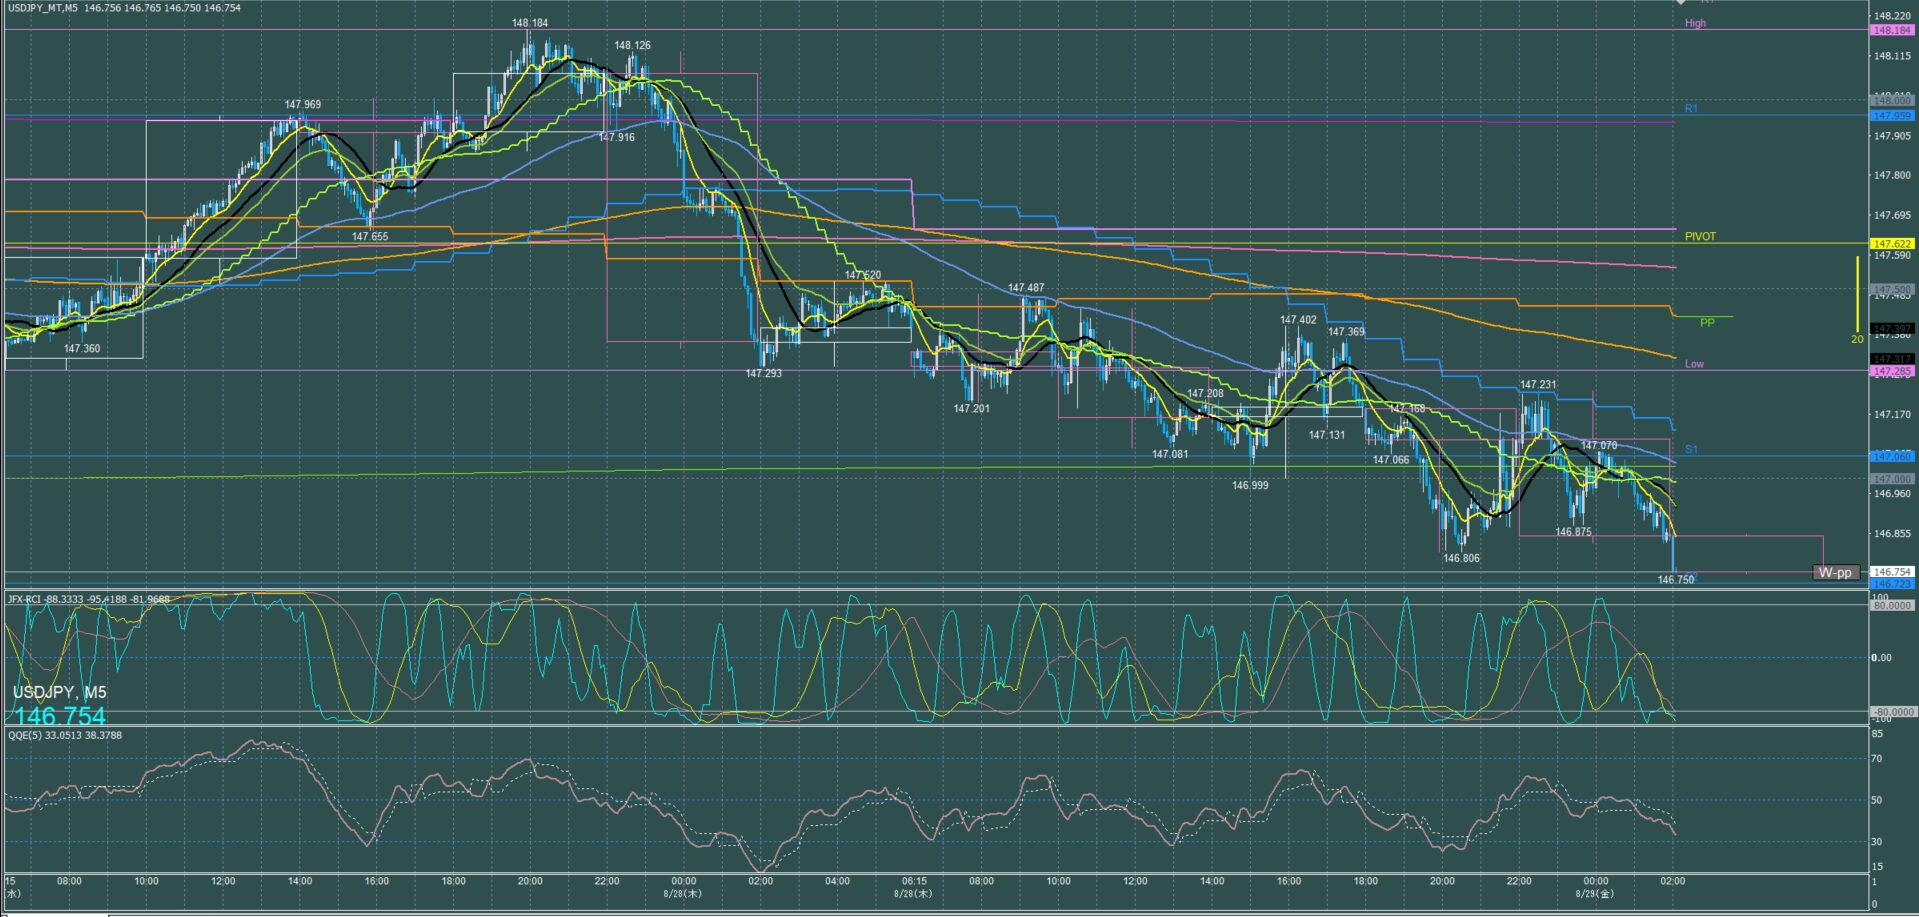Click the 80.0000 level tag in RCI panel
This screenshot has width=1919, height=917.
pos(1892,606)
